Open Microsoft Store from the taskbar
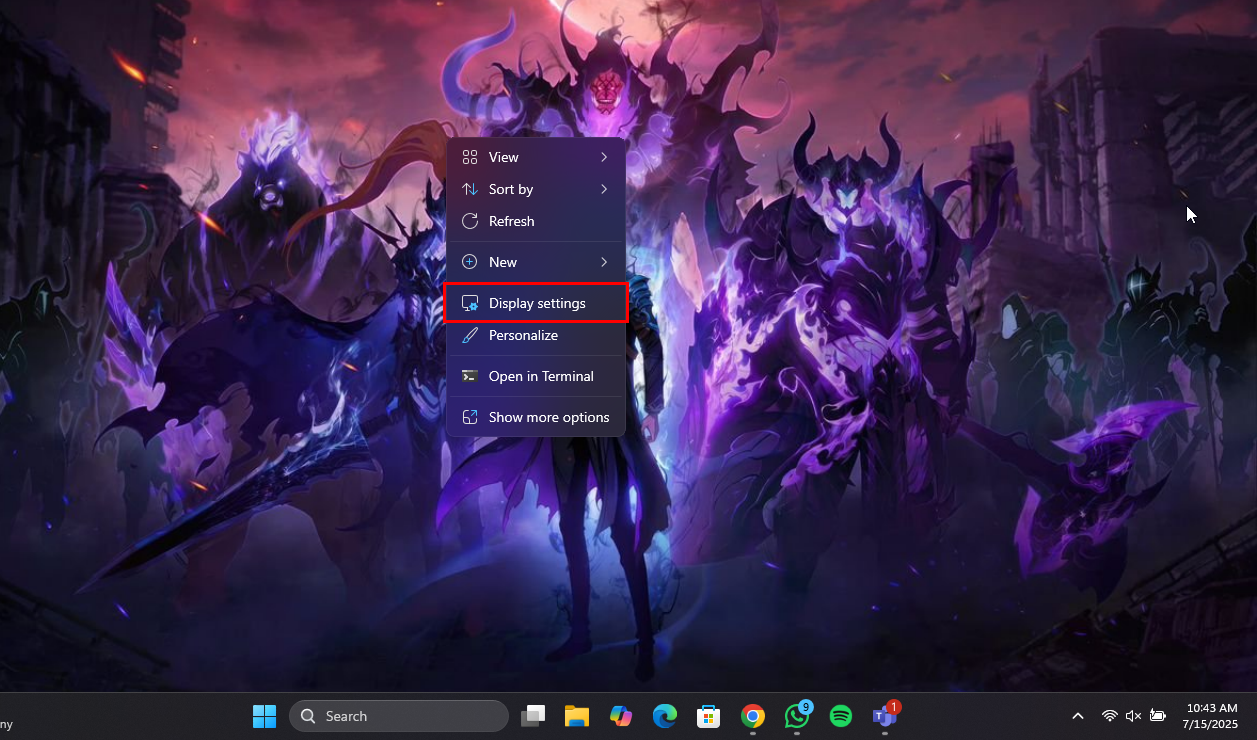Viewport: 1257px width, 740px height. tap(709, 716)
